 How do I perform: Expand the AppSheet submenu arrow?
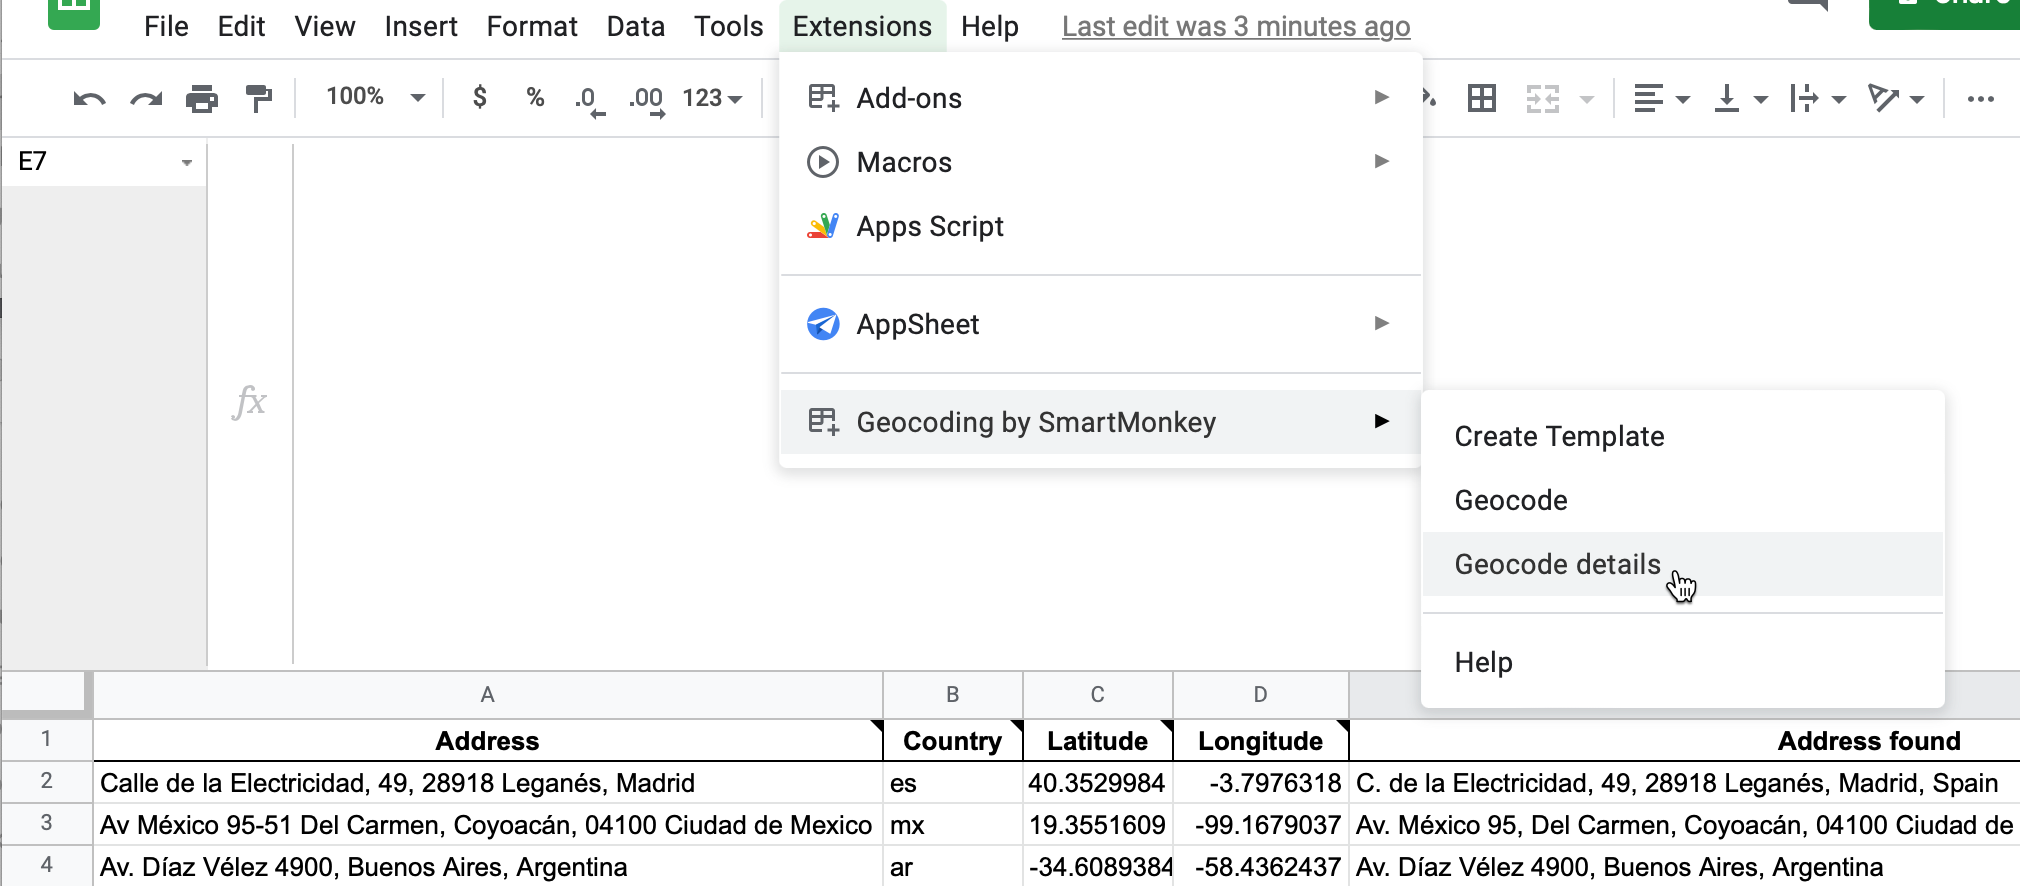coord(1382,323)
